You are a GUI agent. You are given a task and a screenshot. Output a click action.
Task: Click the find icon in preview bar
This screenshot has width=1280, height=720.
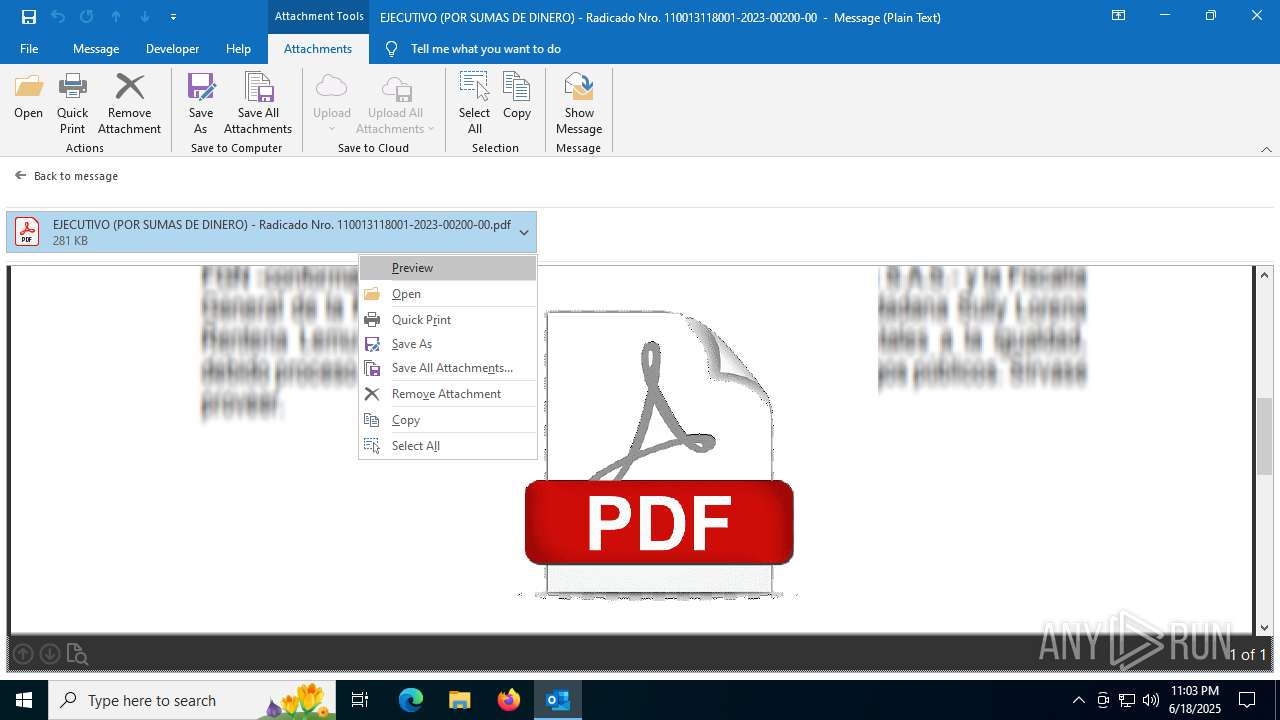click(78, 654)
